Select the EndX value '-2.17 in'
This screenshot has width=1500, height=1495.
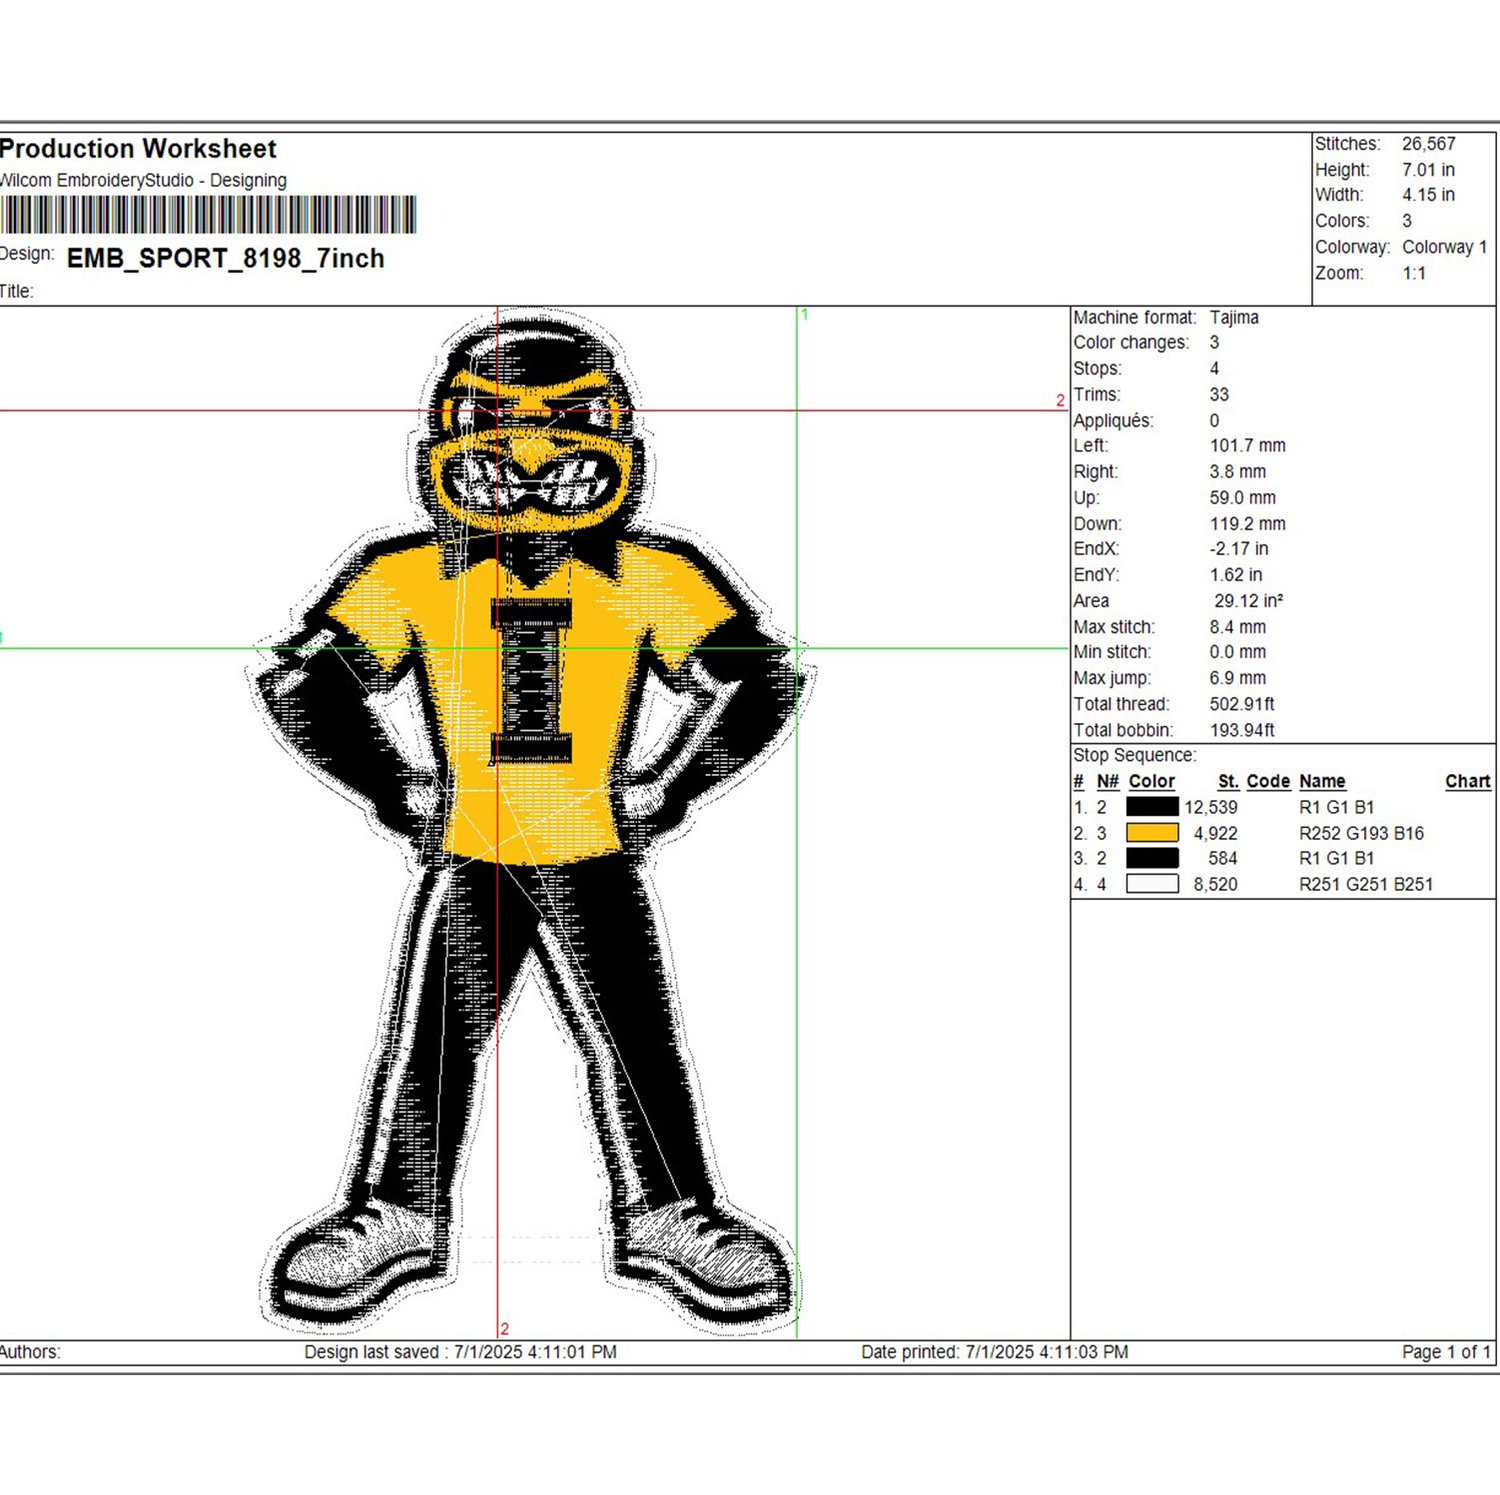(1239, 548)
